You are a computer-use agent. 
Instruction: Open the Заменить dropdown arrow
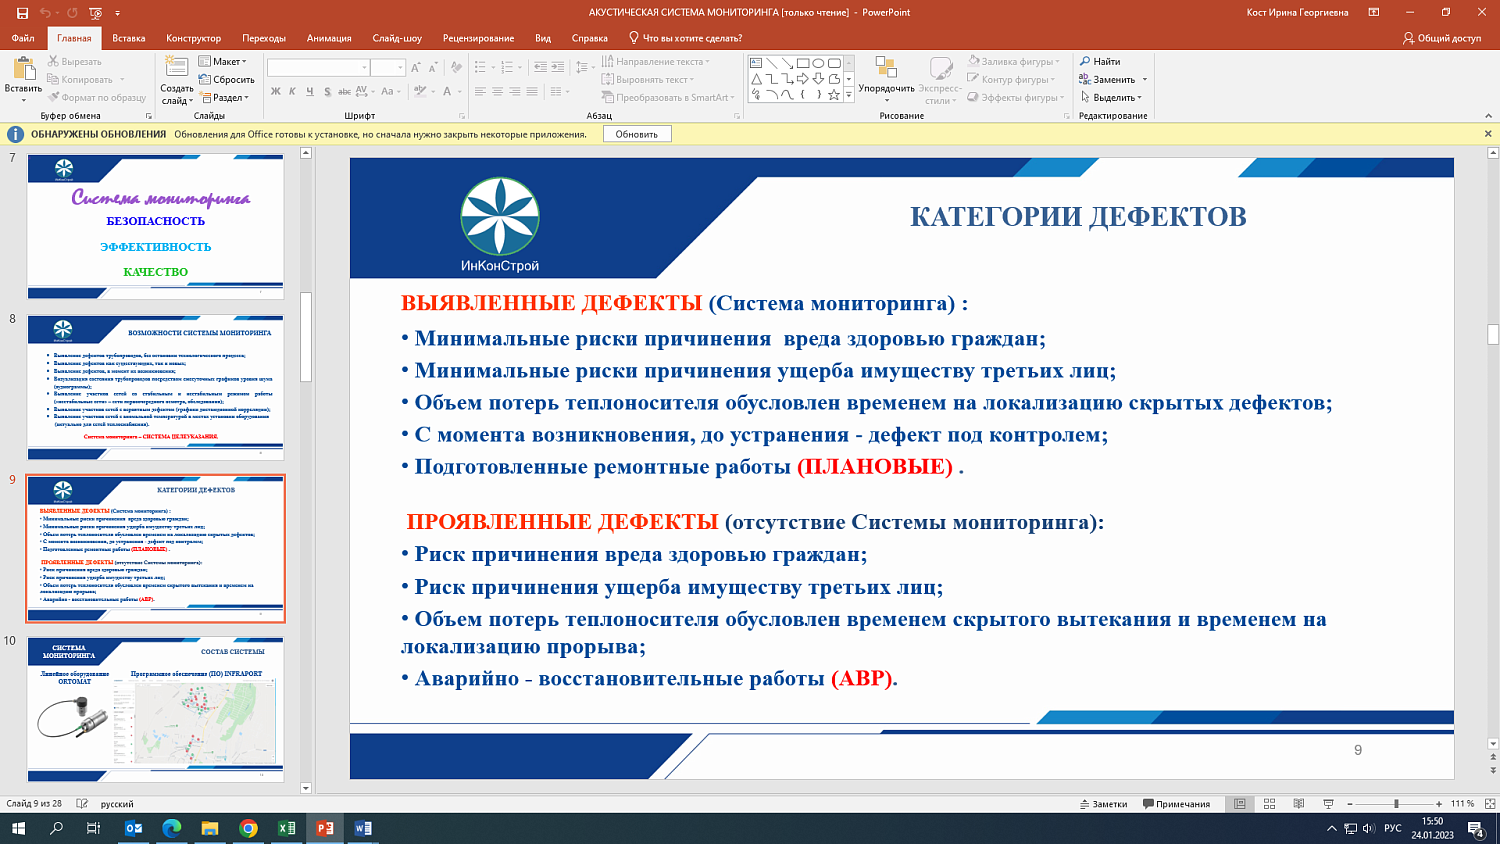(x=1145, y=79)
